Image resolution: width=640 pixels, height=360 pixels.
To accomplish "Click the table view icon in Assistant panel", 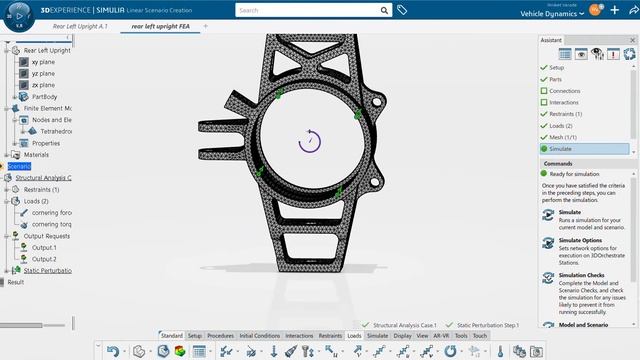I will point(565,54).
